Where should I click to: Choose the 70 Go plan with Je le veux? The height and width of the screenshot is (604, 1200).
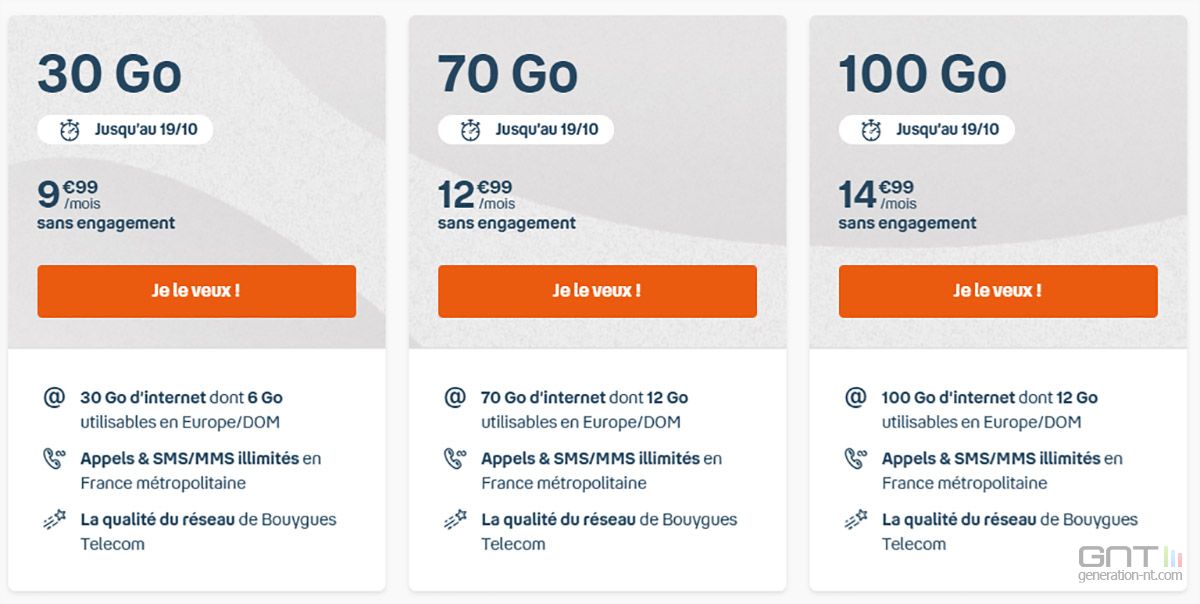[597, 291]
